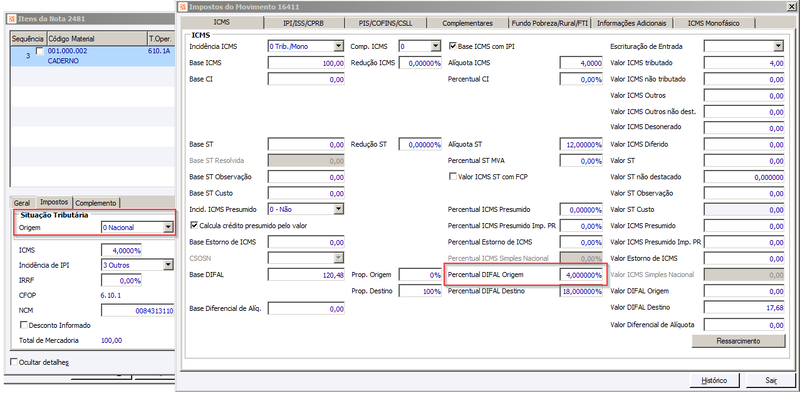Click the Base DIFAL field
Viewport: 800px width, 393px height.
pos(306,275)
